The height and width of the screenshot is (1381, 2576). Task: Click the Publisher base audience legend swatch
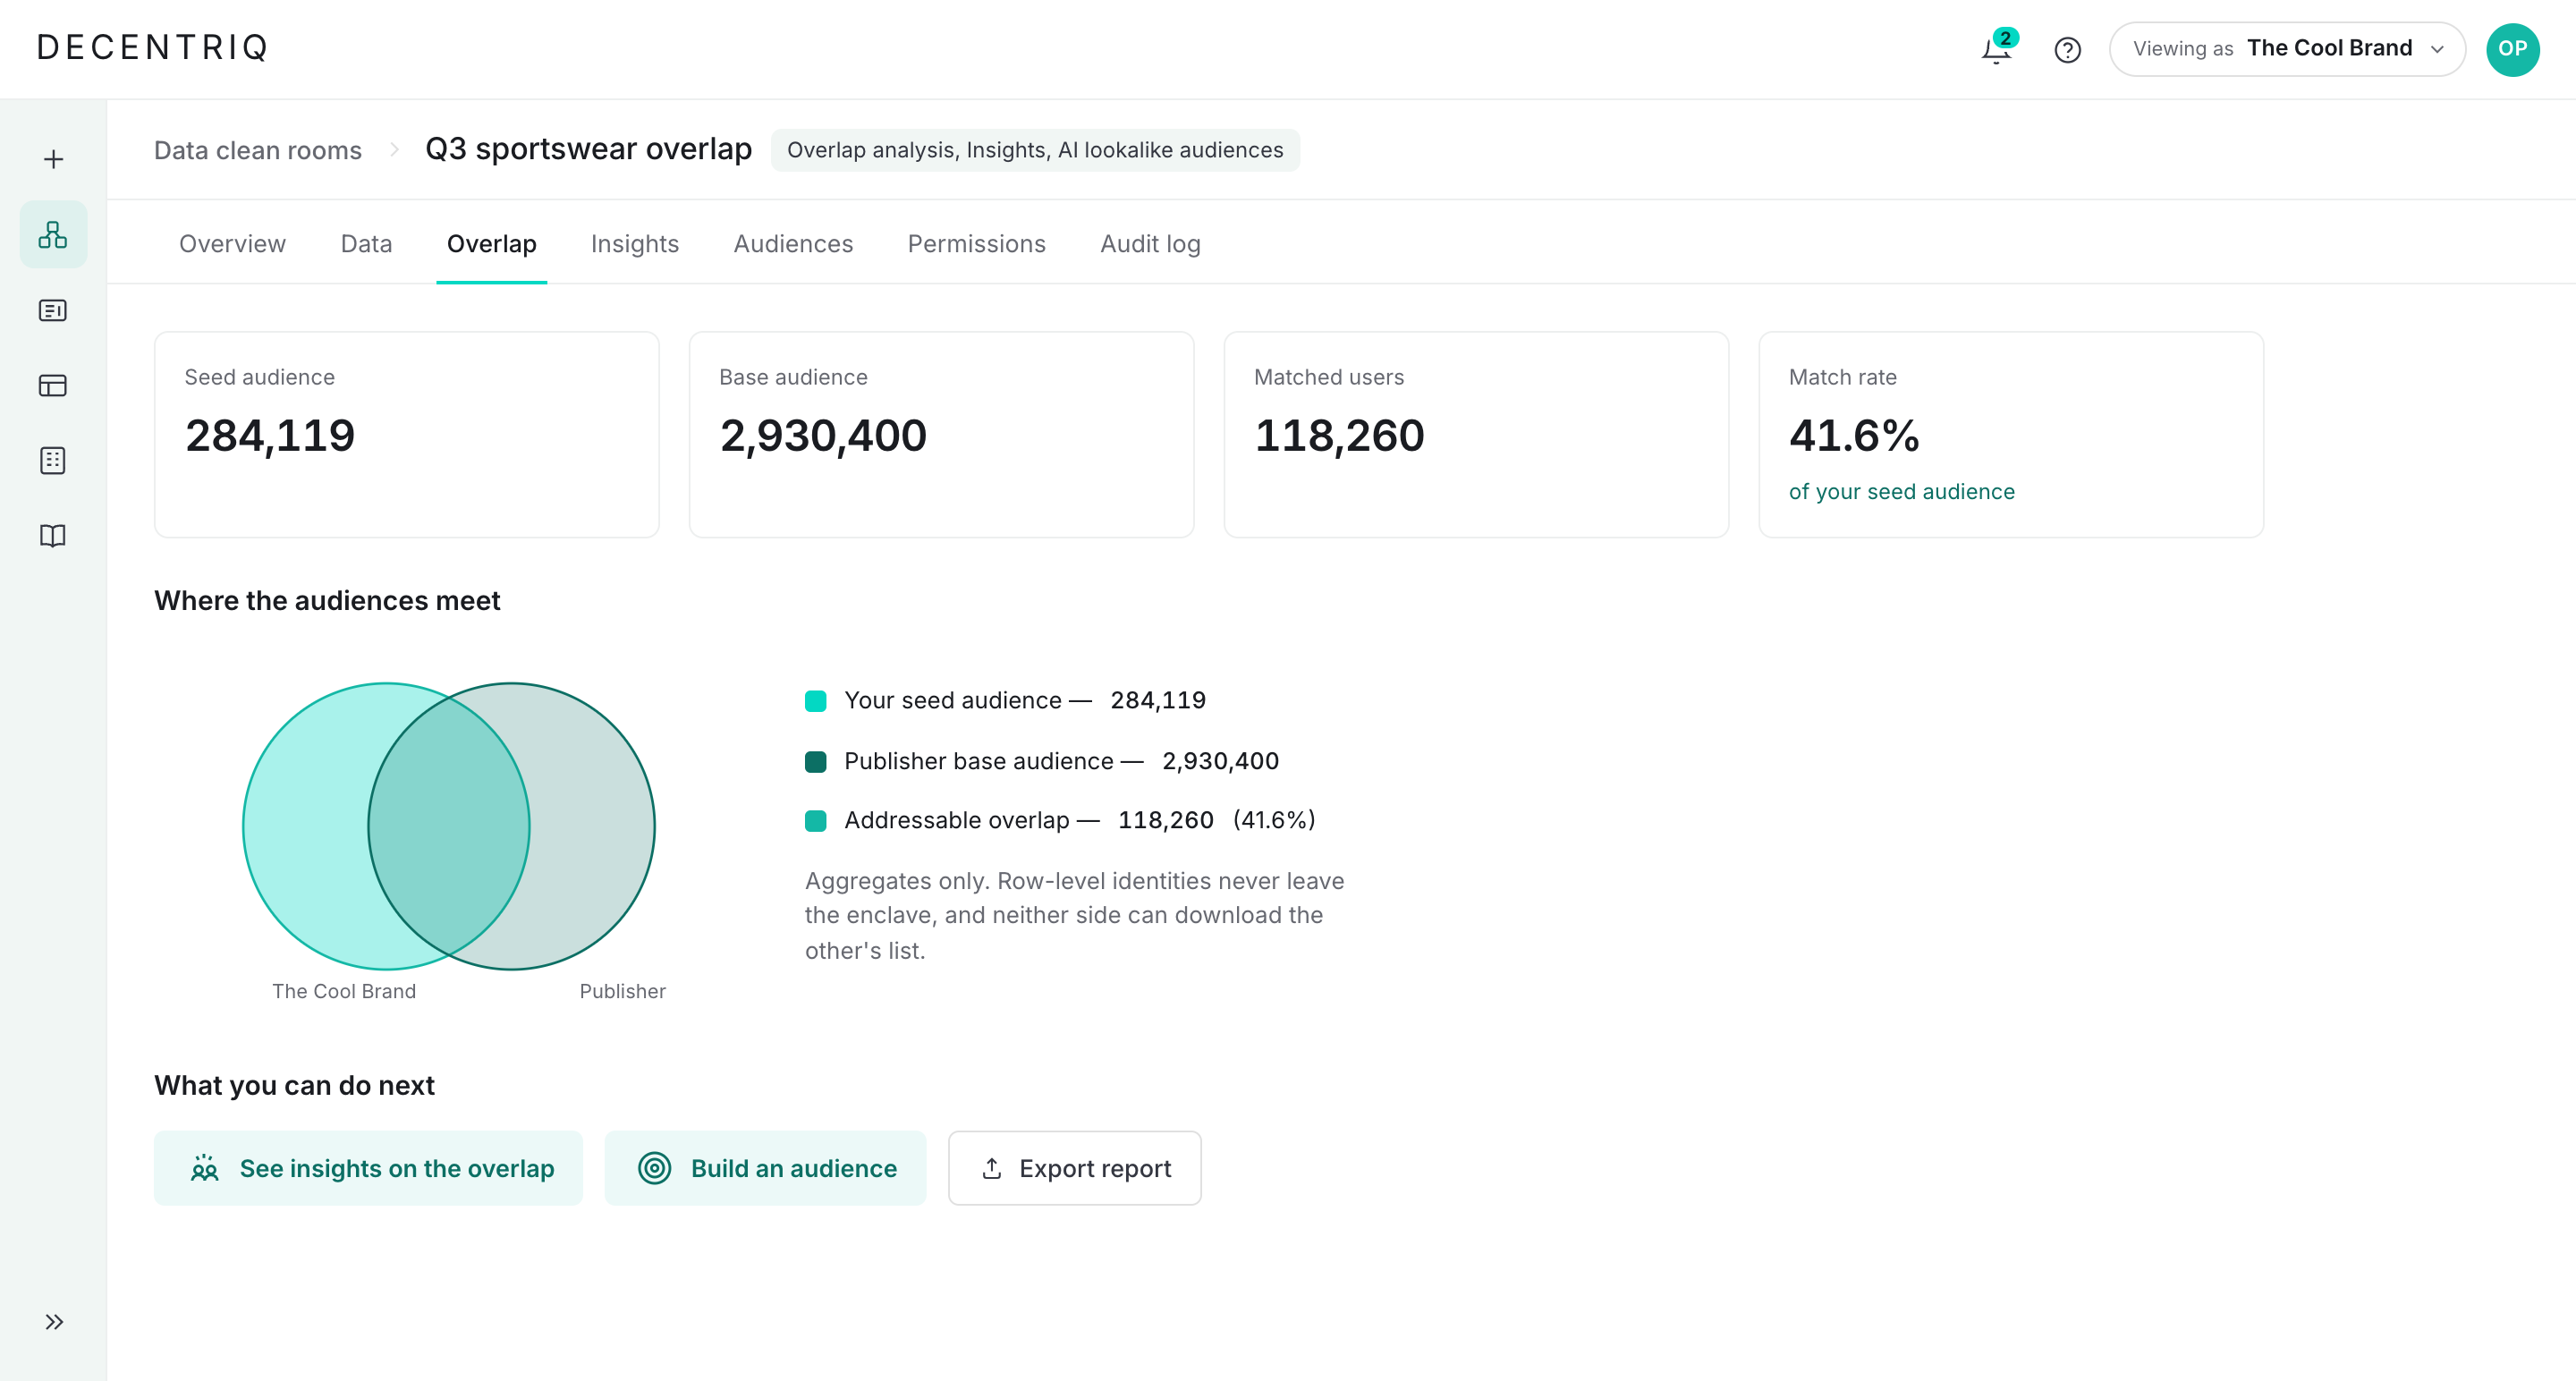click(x=816, y=762)
